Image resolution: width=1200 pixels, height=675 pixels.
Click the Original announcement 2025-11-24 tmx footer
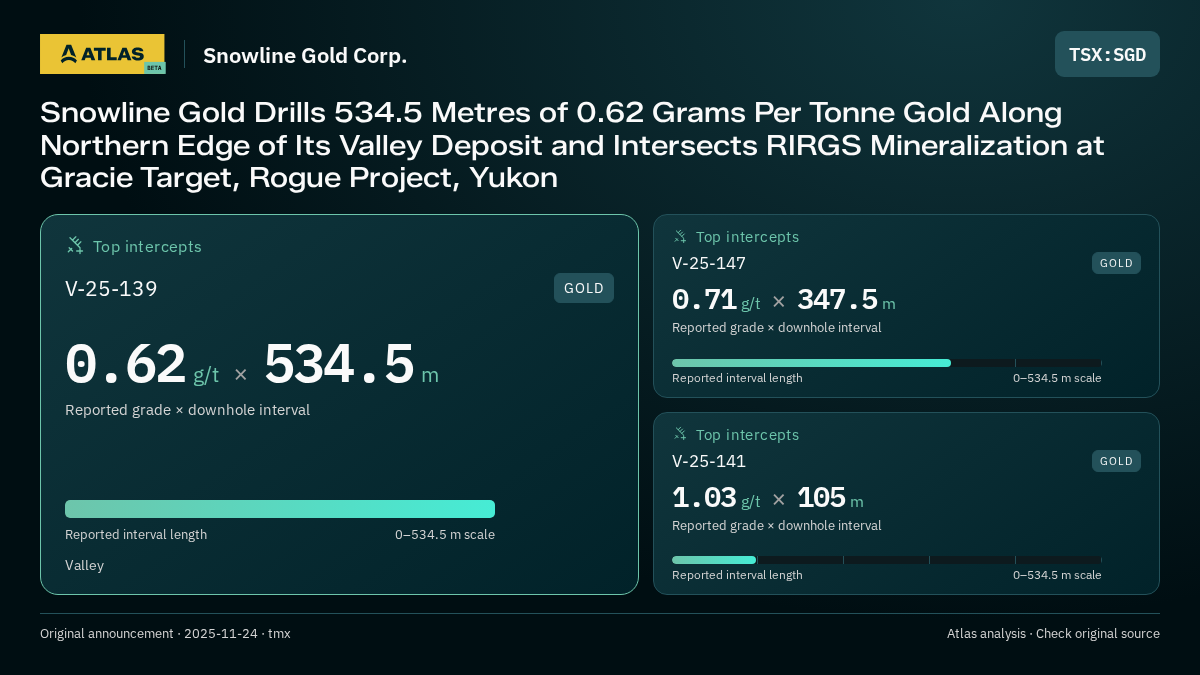[x=165, y=634]
